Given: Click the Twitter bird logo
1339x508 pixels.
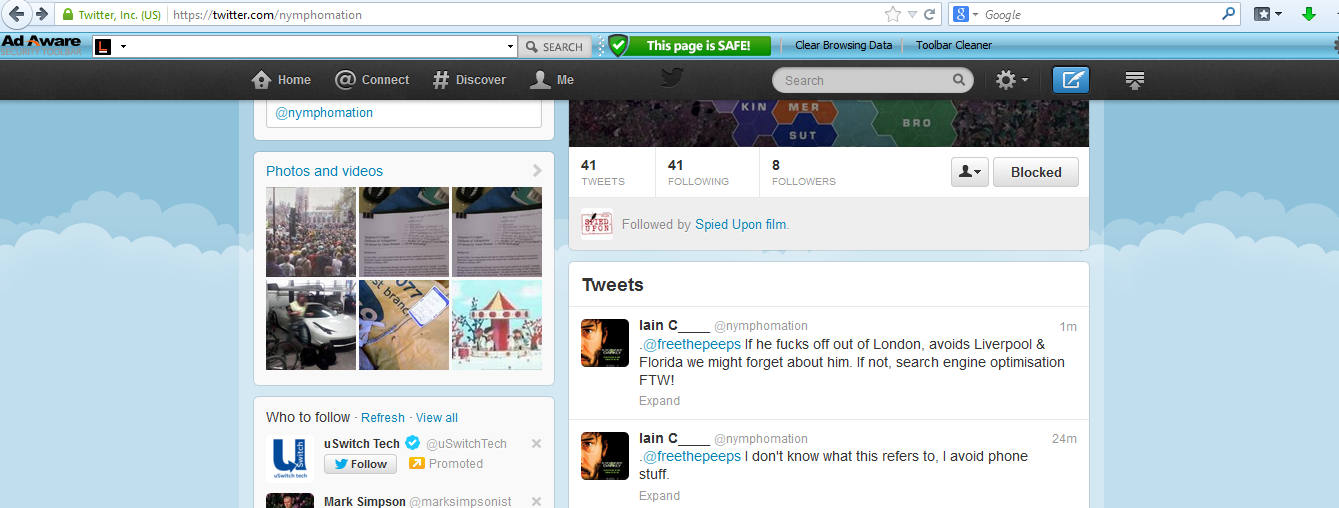Looking at the screenshot, I should click(x=669, y=79).
